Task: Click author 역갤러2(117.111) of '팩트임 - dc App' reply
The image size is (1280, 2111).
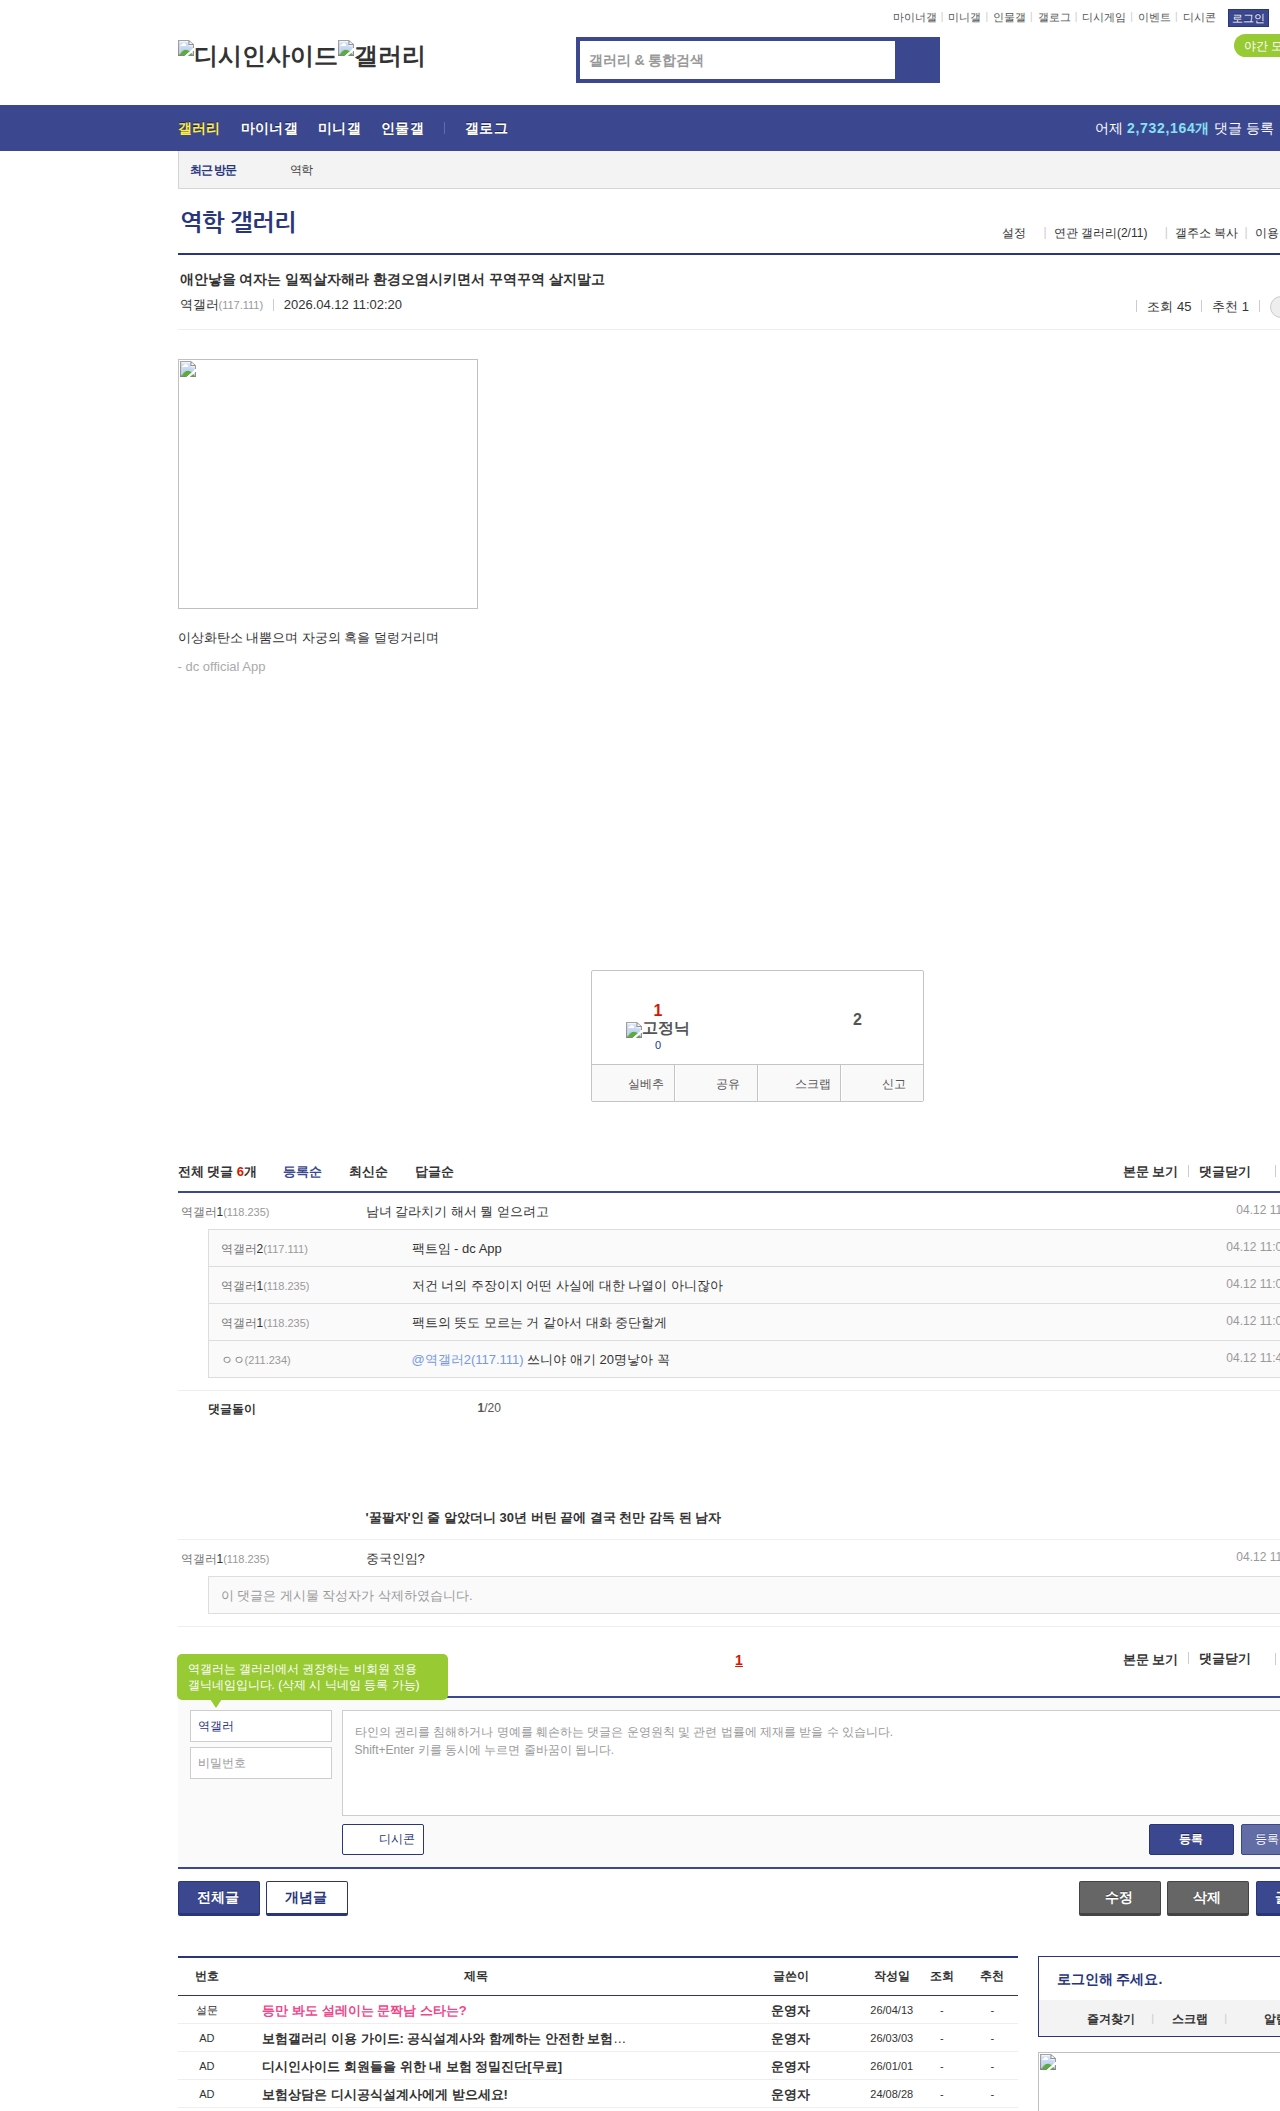Action: [264, 1249]
